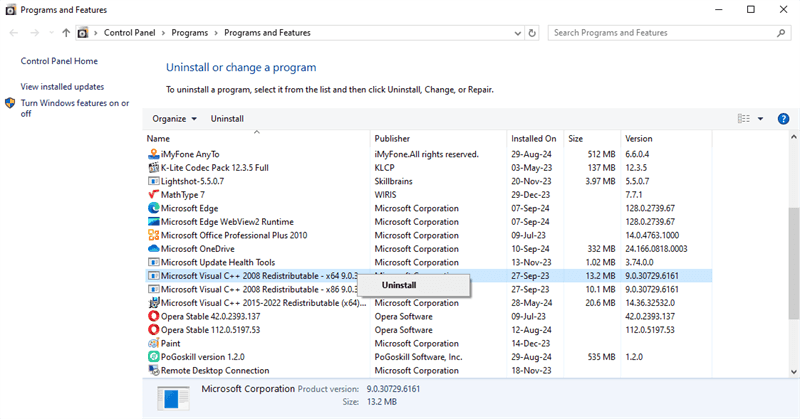Click the Opera Stable 42.0.2393.137 icon
This screenshot has height=419, width=800.
coord(153,316)
